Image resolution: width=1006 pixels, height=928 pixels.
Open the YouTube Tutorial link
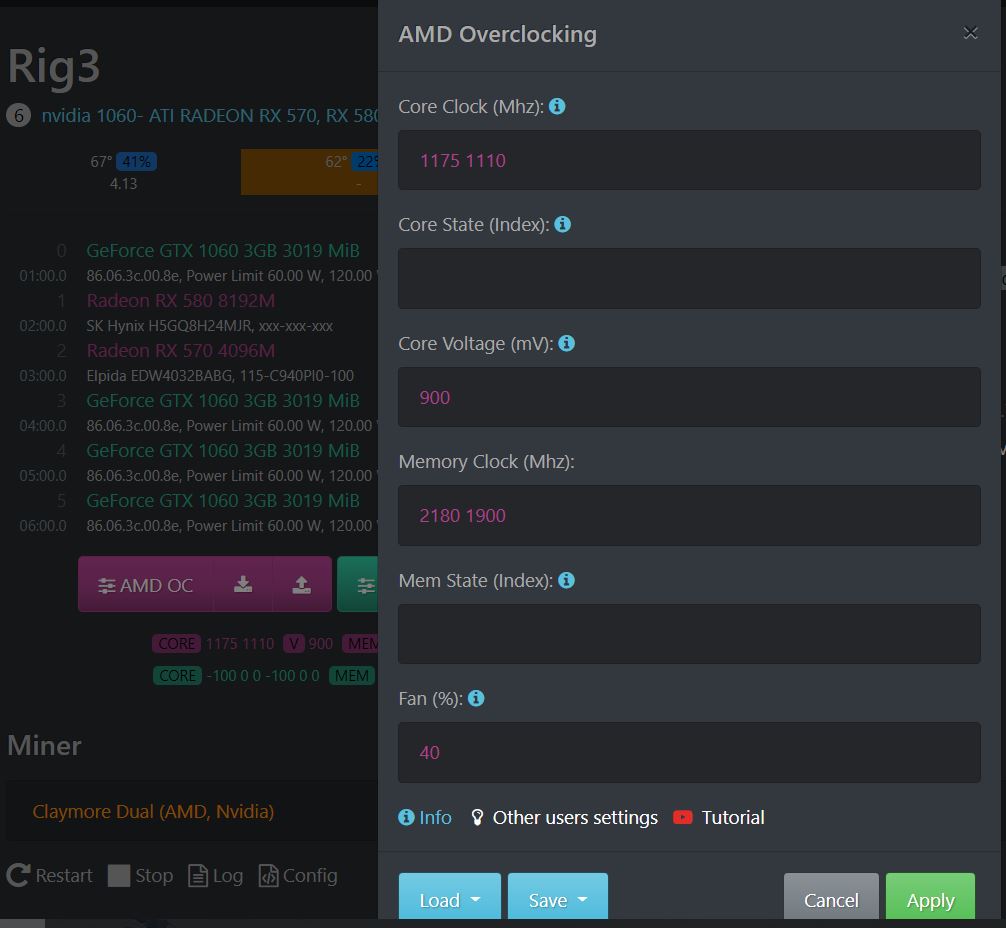(719, 817)
